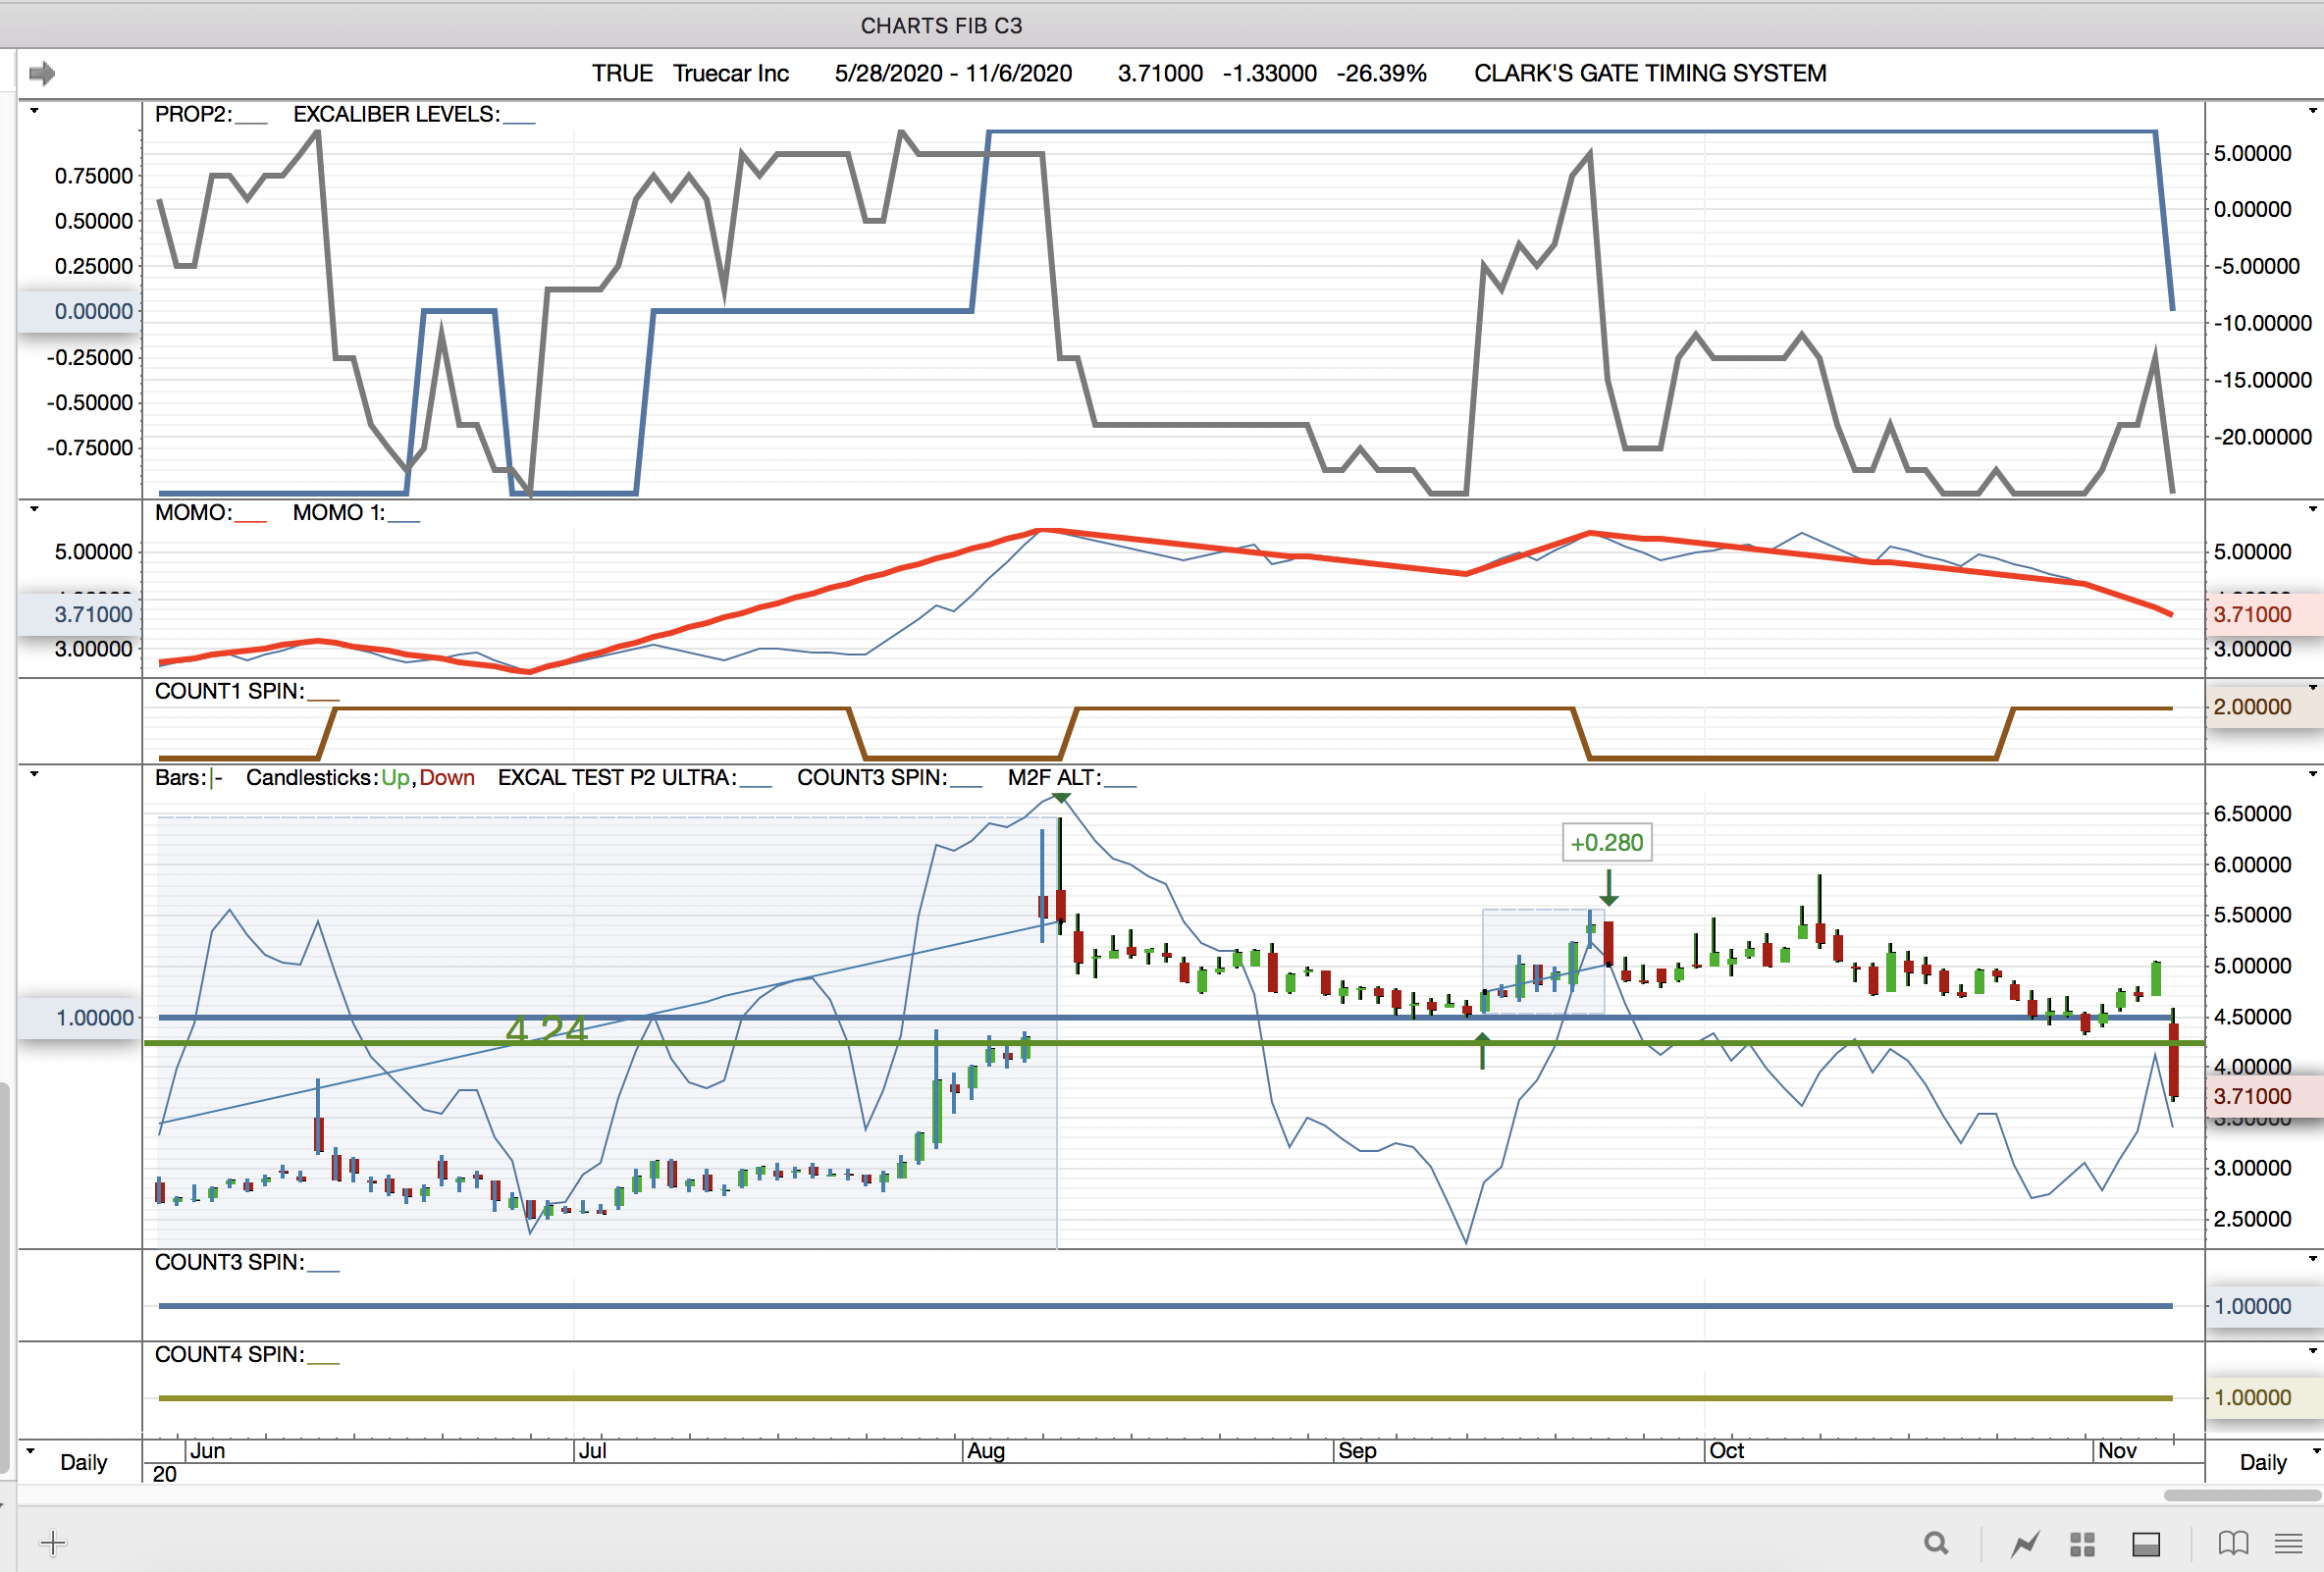Click the CLARK'S GATE TIMING SYSTEM title

[x=1649, y=73]
